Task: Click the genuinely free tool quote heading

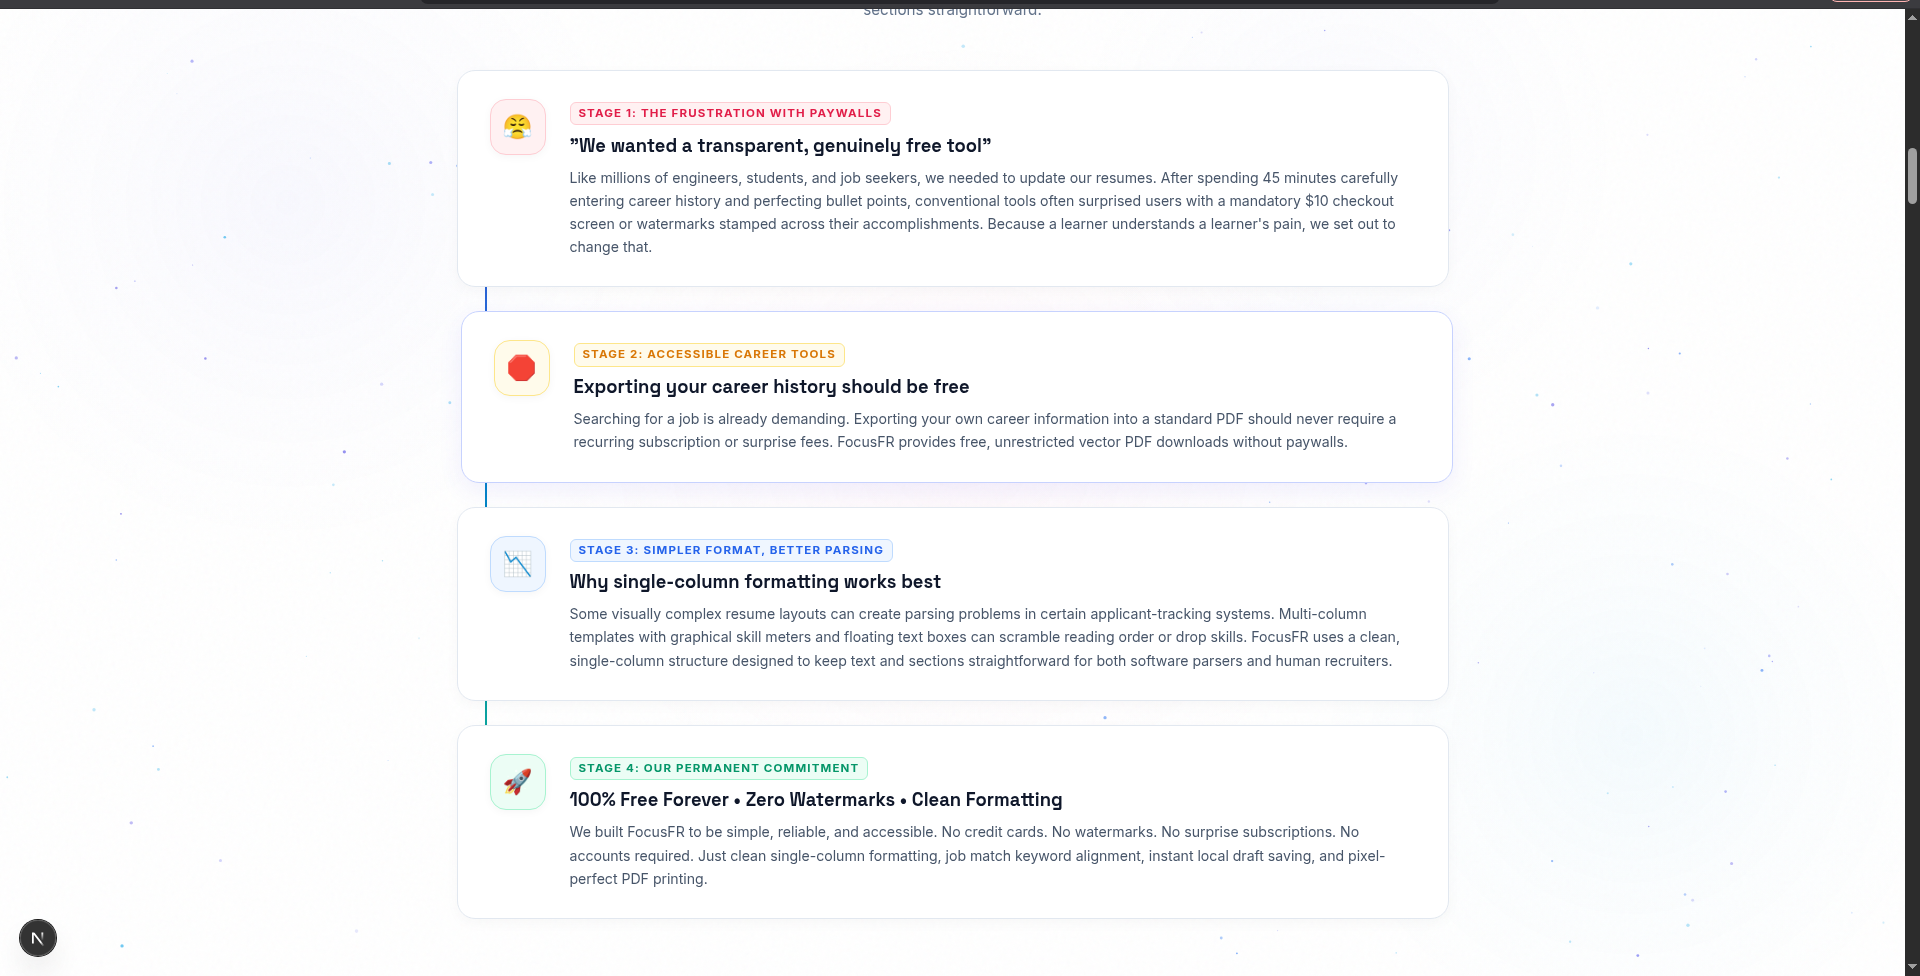Action: tap(780, 146)
